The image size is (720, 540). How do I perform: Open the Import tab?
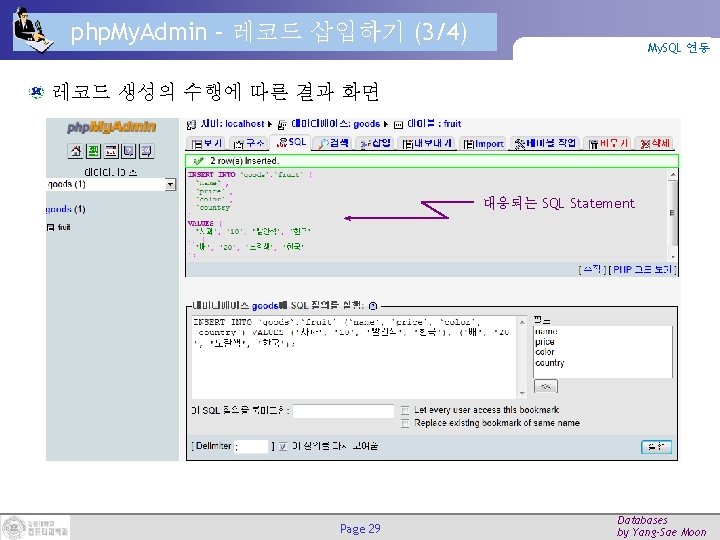pos(483,144)
